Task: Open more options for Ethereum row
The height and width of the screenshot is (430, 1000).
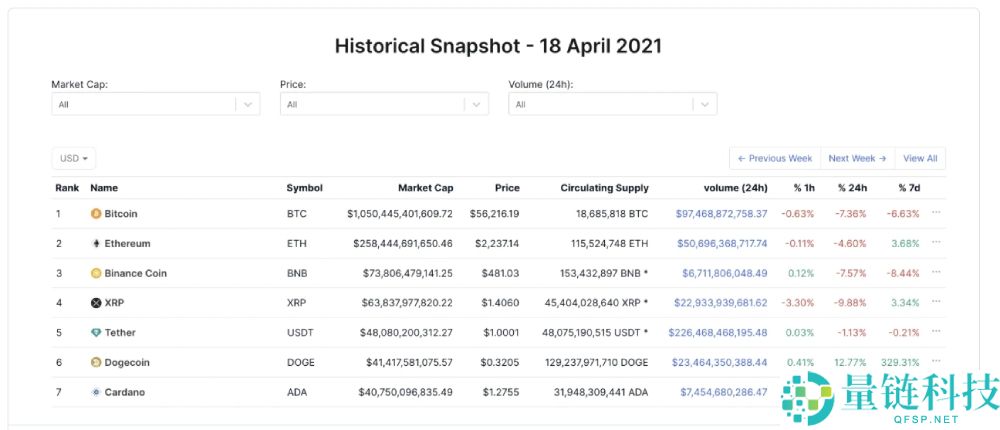Action: 936,243
